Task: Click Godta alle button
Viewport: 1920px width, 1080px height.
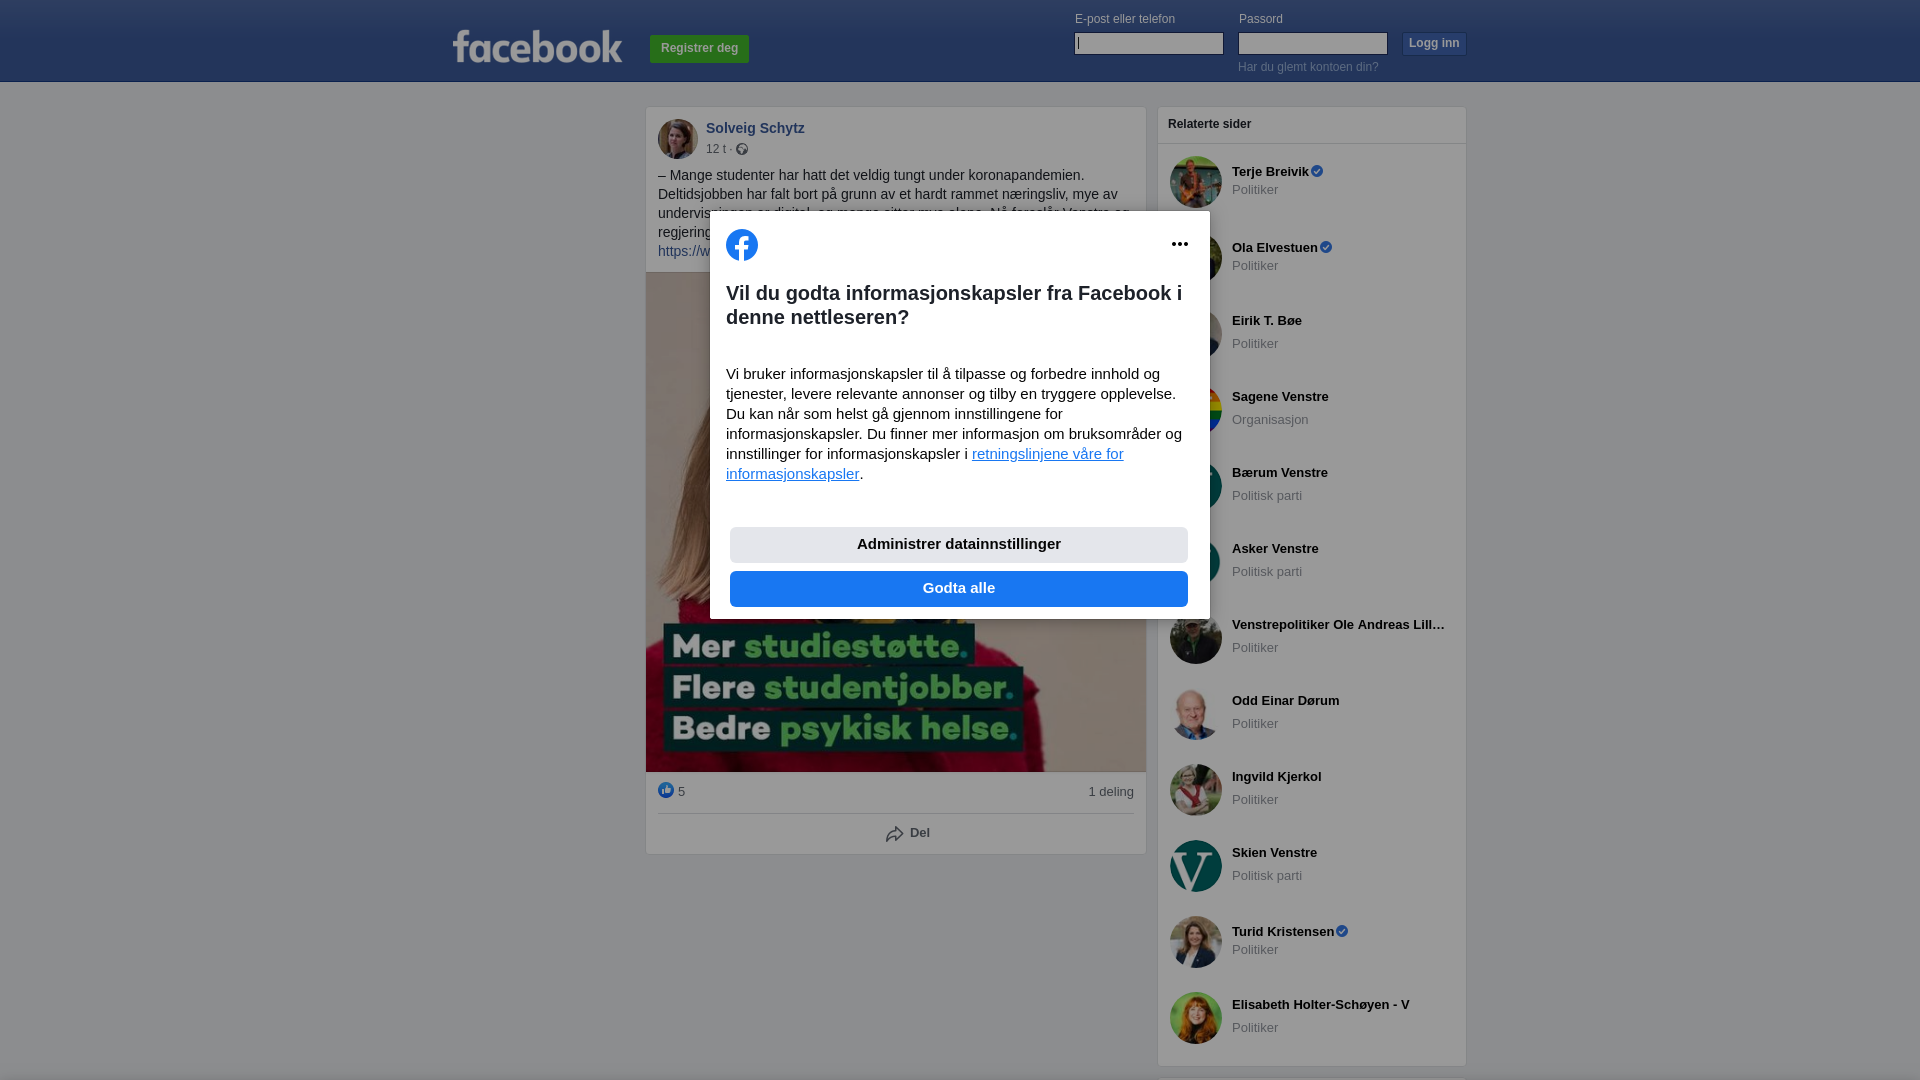Action: pos(959,589)
